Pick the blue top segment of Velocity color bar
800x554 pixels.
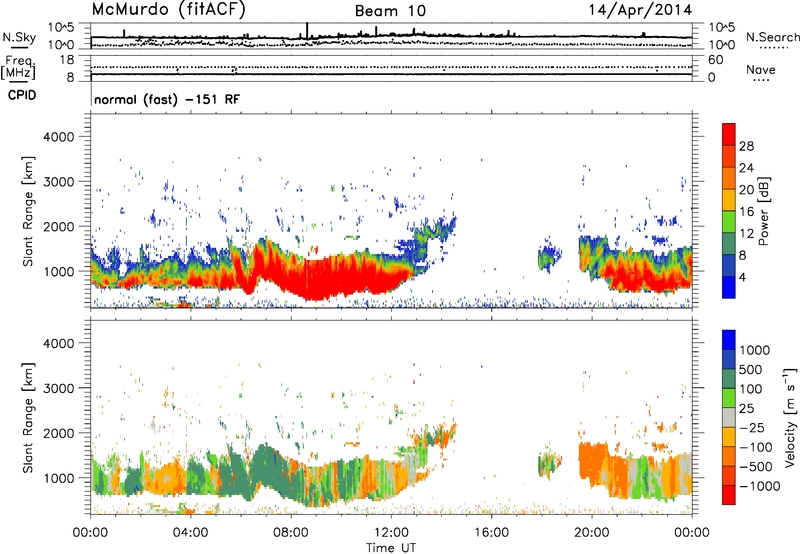pyautogui.click(x=729, y=340)
